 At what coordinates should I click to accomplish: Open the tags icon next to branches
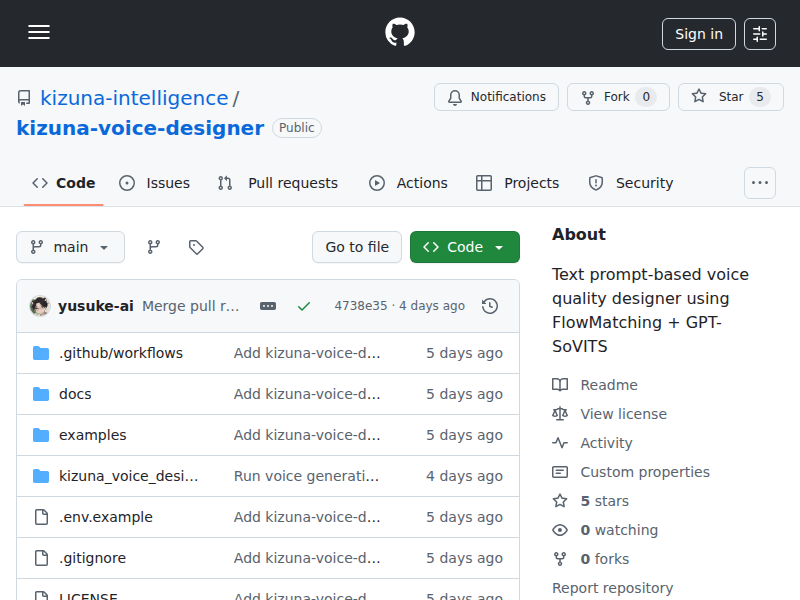(196, 246)
